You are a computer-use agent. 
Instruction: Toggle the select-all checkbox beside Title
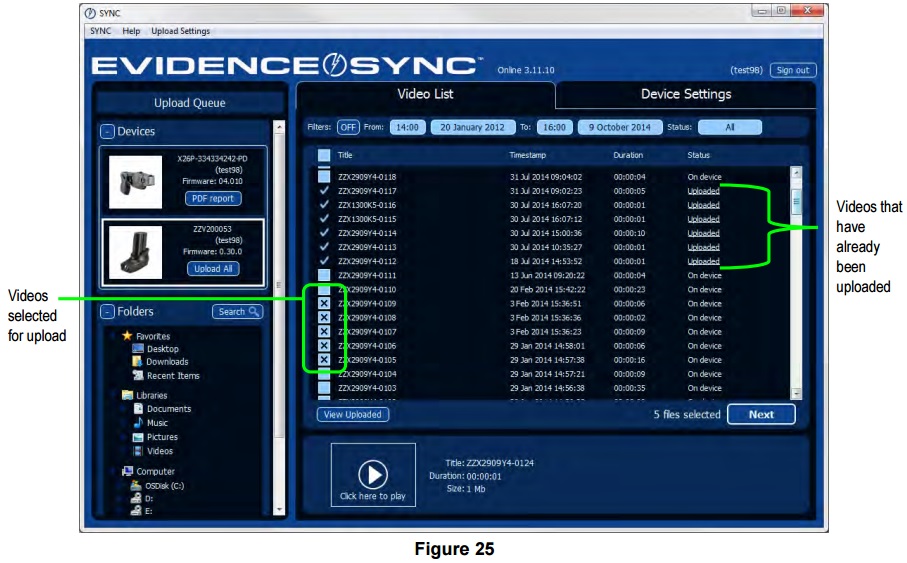pos(323,155)
